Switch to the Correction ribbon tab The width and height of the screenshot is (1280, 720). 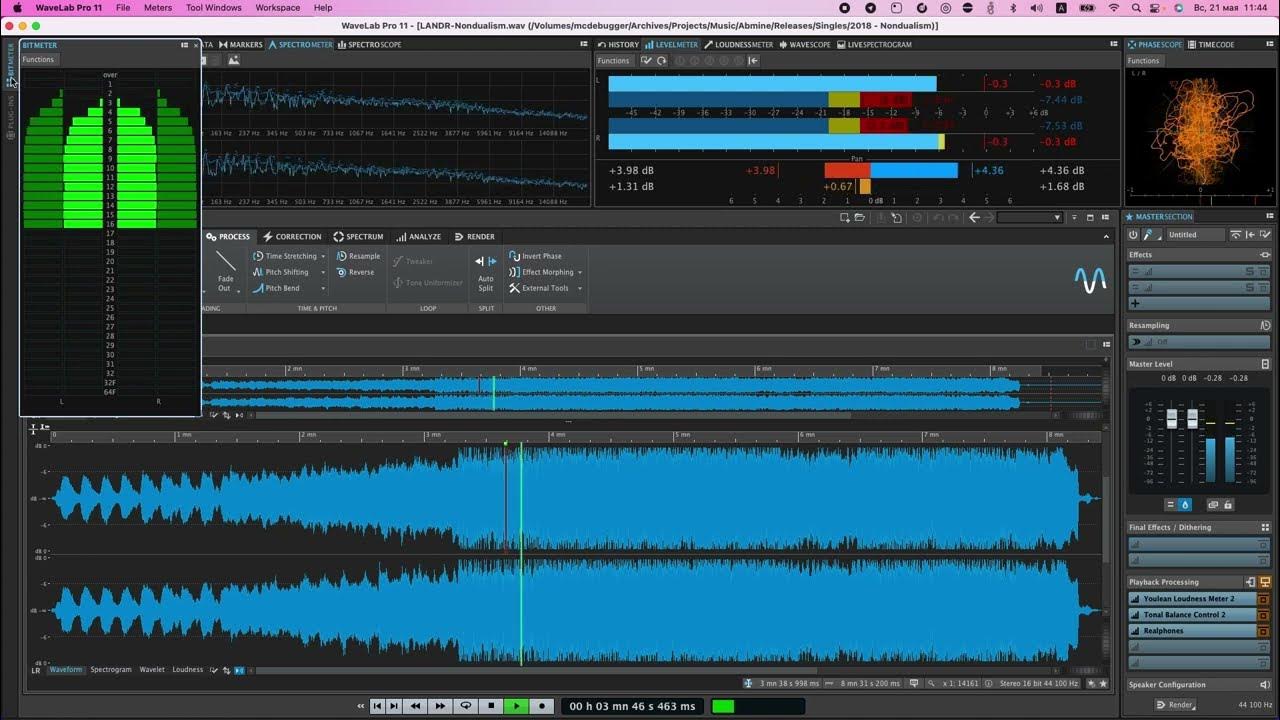(292, 237)
